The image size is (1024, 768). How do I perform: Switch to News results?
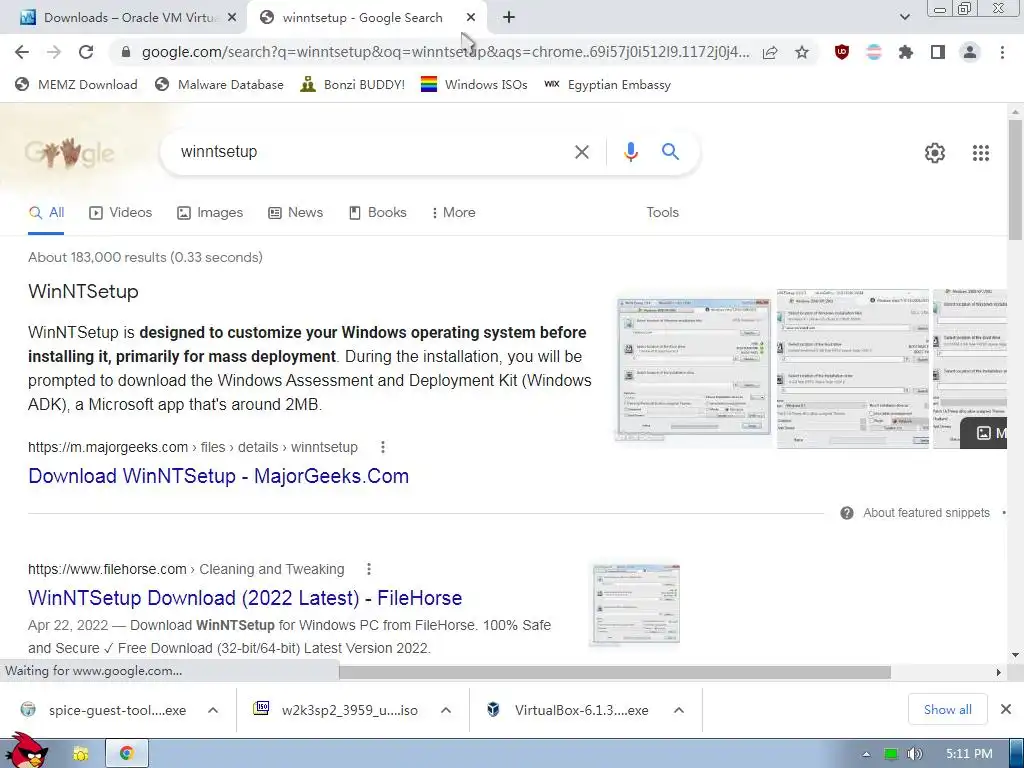[x=296, y=213]
